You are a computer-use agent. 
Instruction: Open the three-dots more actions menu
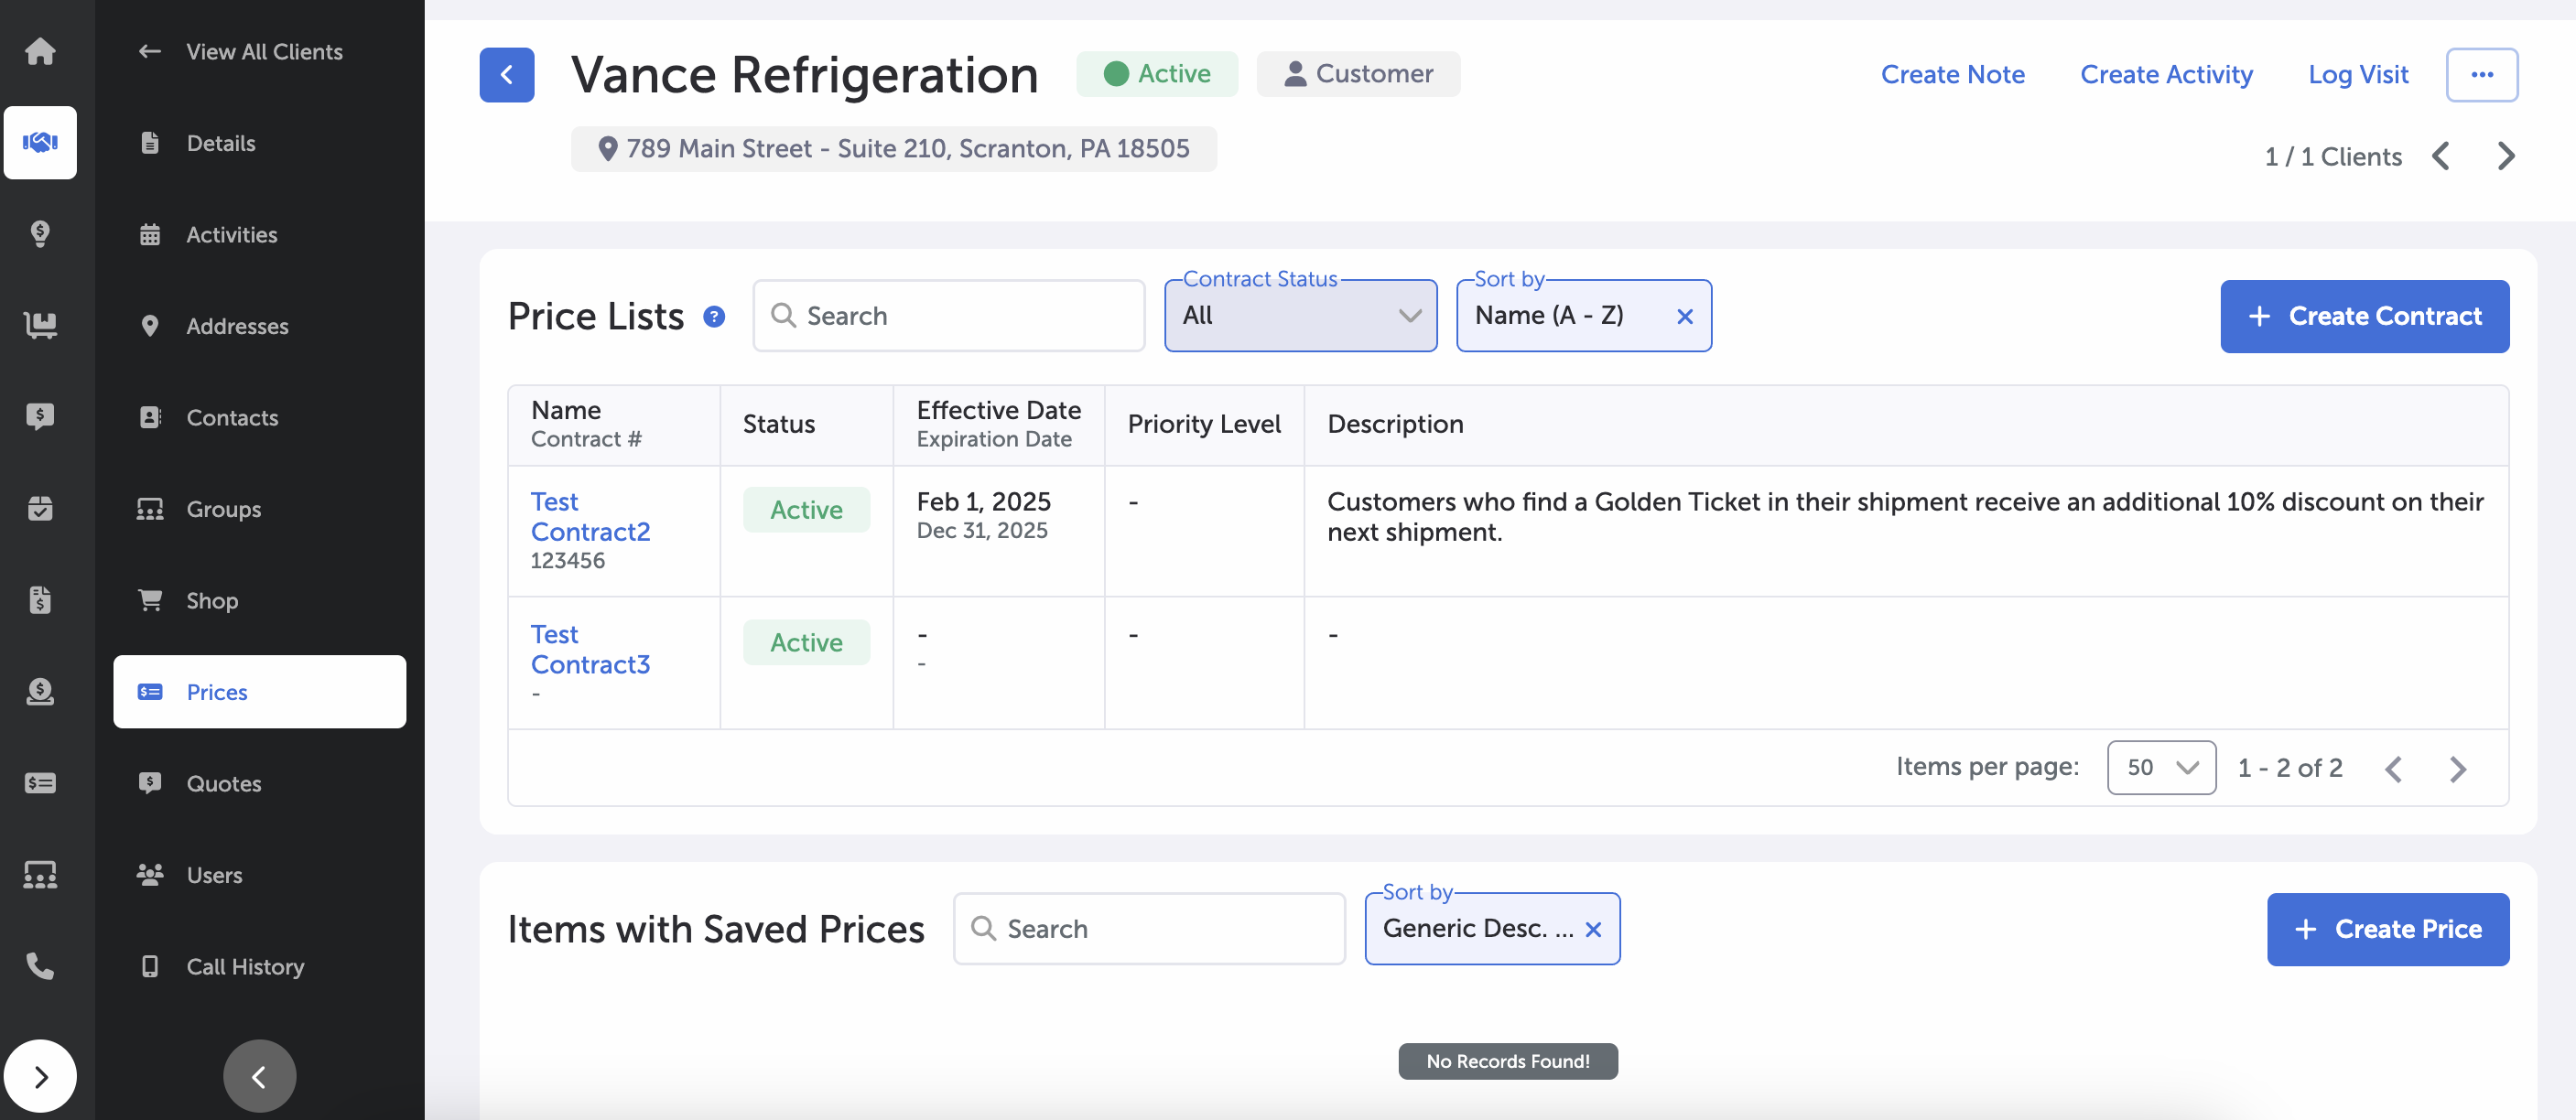click(2481, 74)
